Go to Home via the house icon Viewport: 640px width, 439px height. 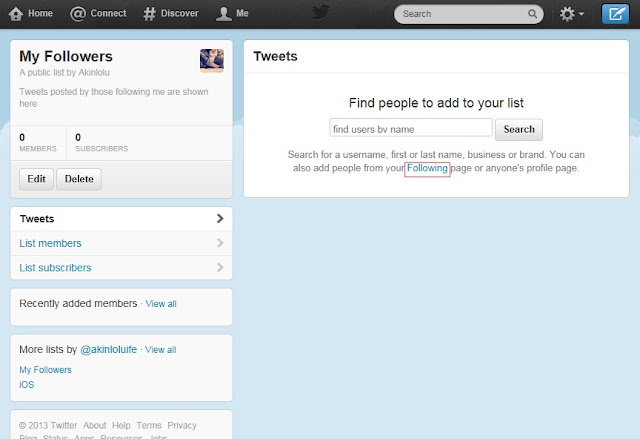coord(16,14)
